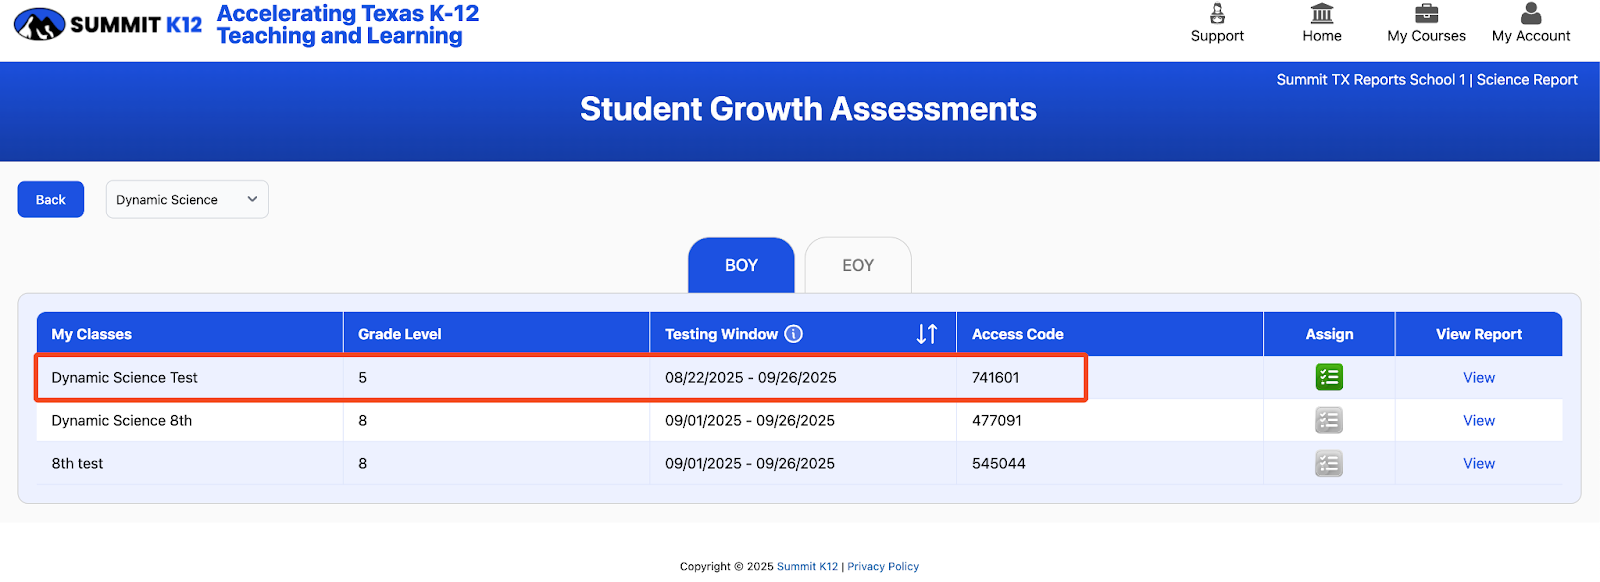Expand the Dynamic Science dropdown
The height and width of the screenshot is (582, 1600).
point(187,199)
